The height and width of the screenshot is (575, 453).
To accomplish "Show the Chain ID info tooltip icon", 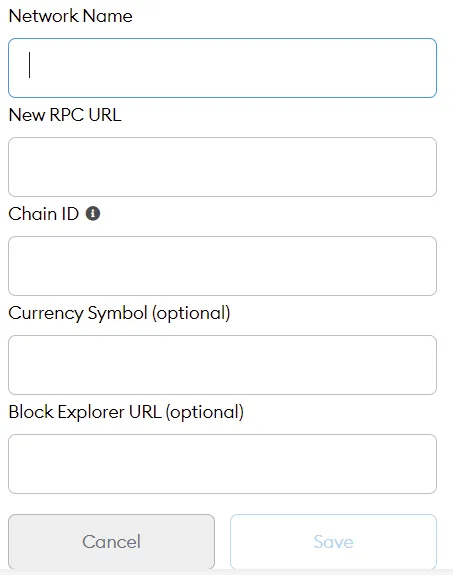I will [x=93, y=213].
